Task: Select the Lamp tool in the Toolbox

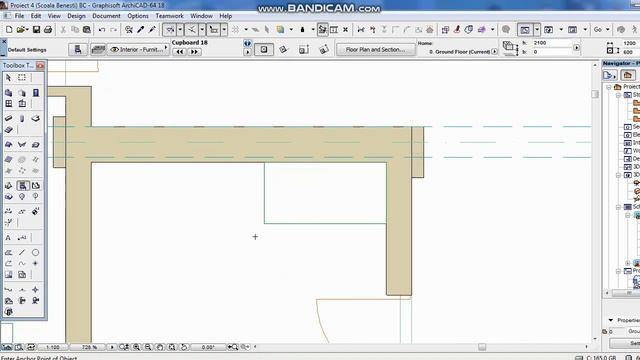Action: pyautogui.click(x=22, y=197)
